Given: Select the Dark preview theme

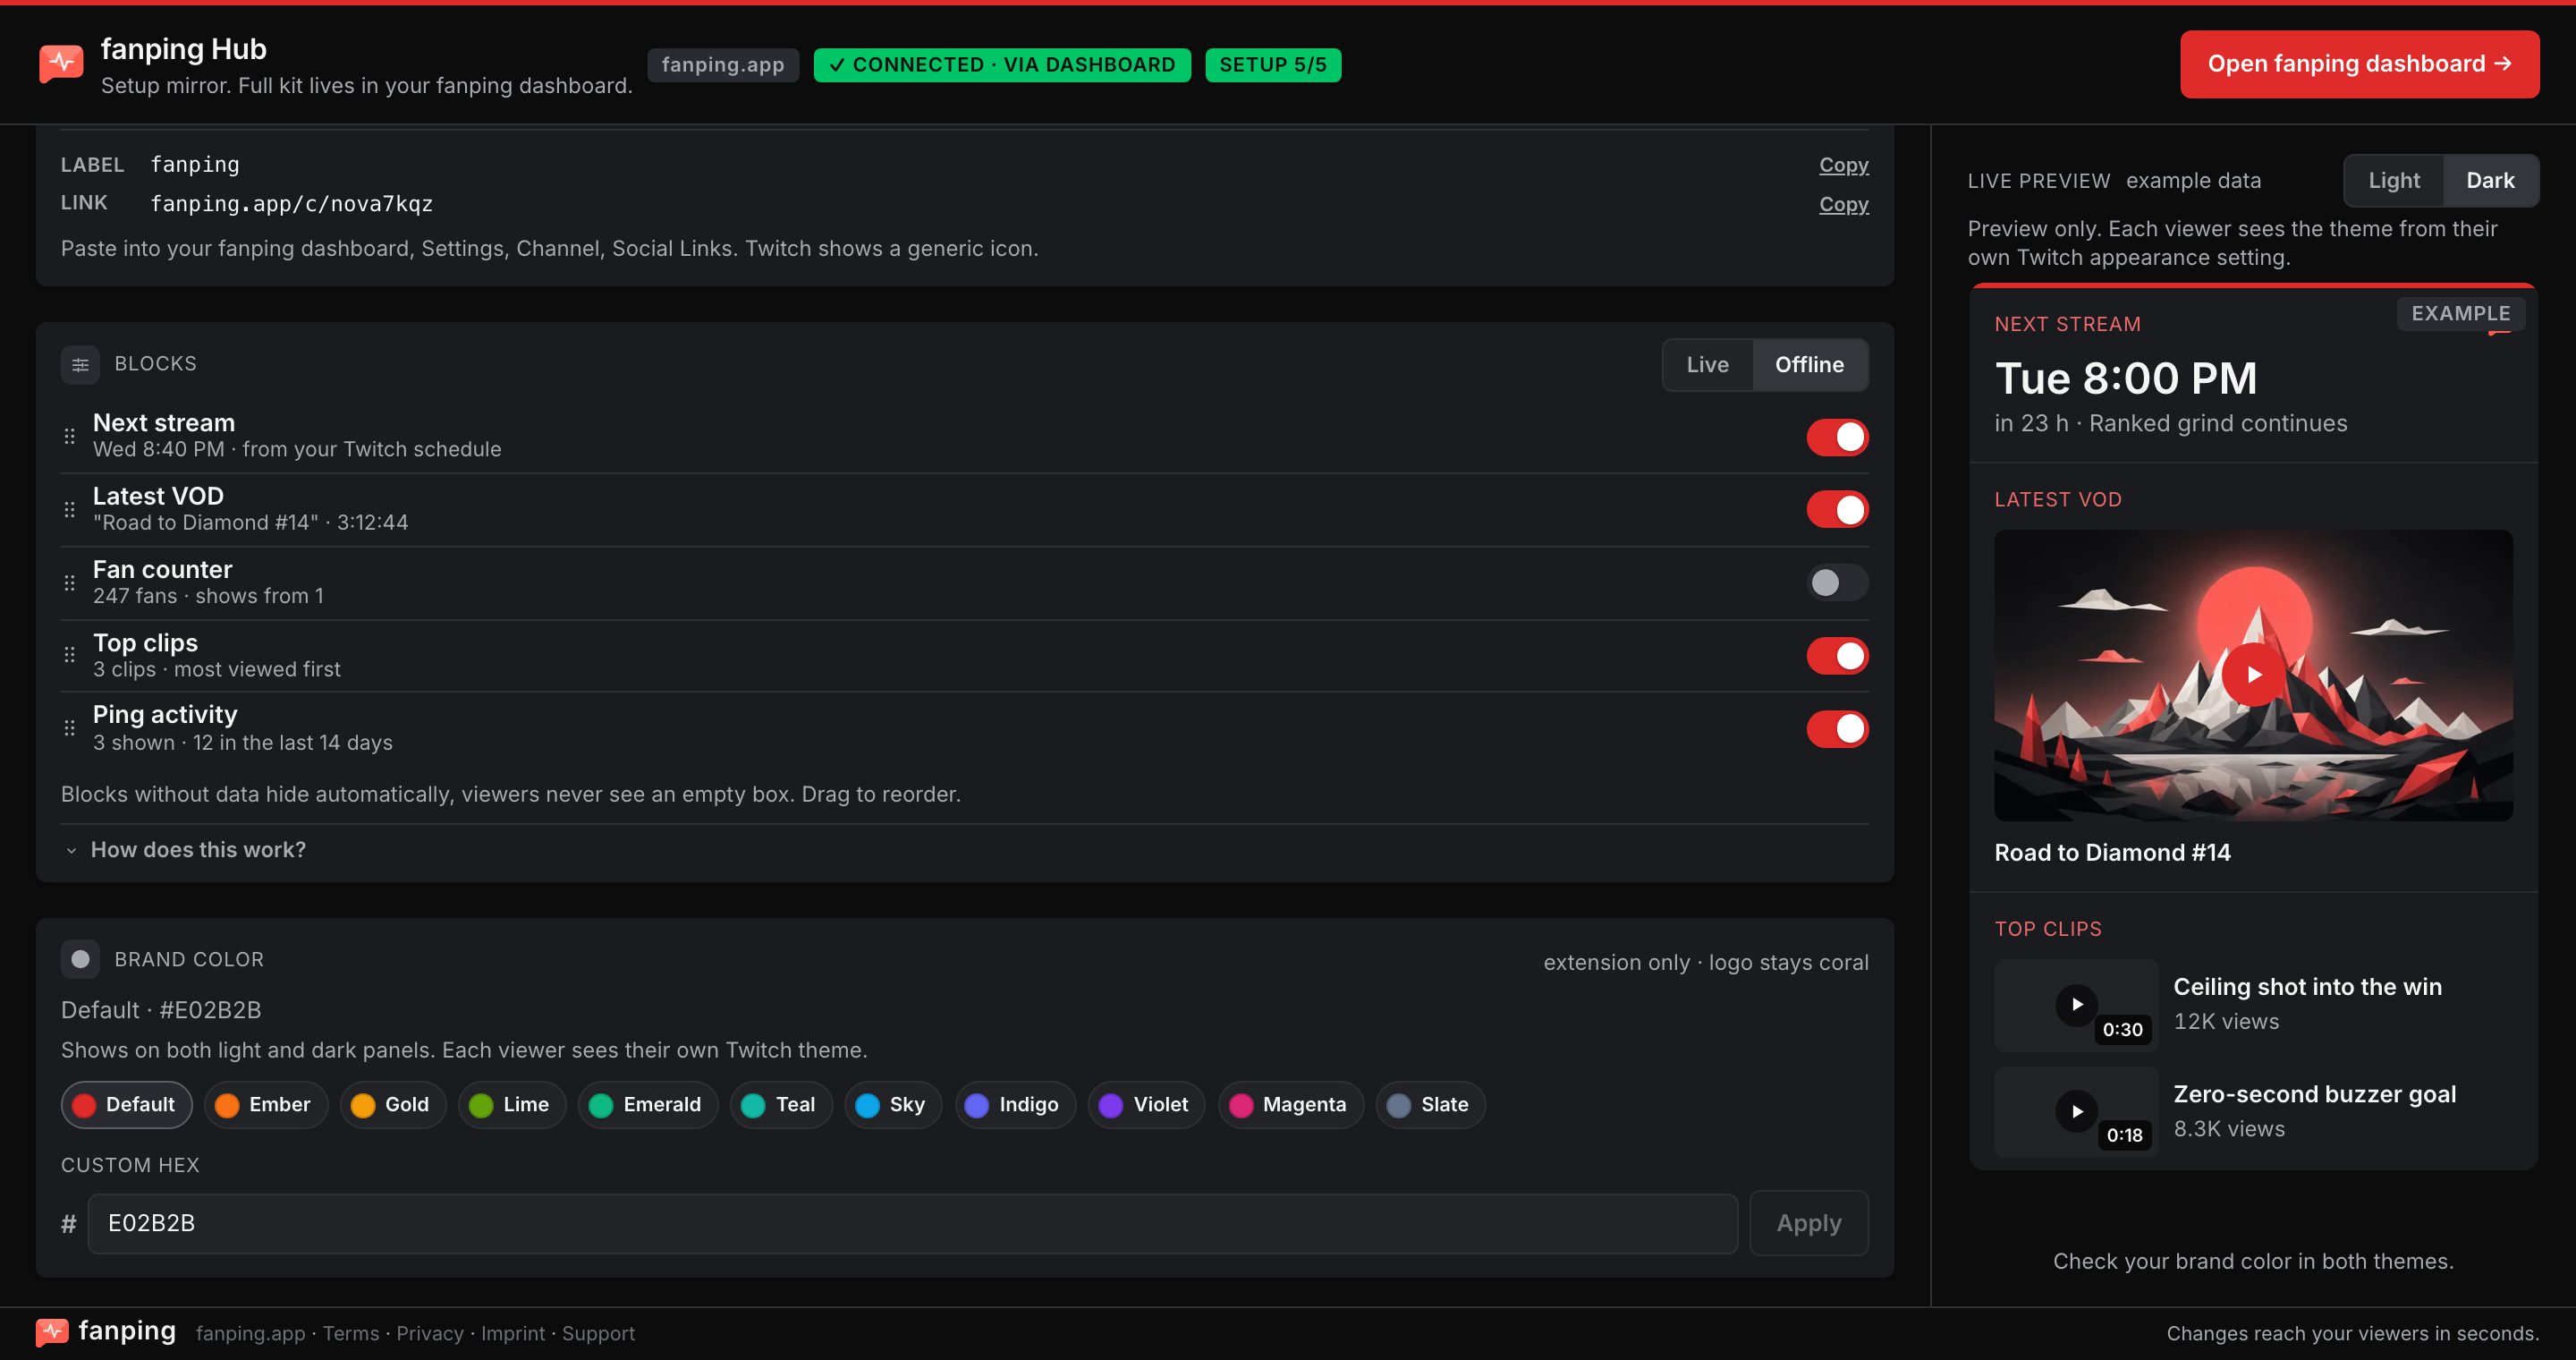Looking at the screenshot, I should [2489, 181].
